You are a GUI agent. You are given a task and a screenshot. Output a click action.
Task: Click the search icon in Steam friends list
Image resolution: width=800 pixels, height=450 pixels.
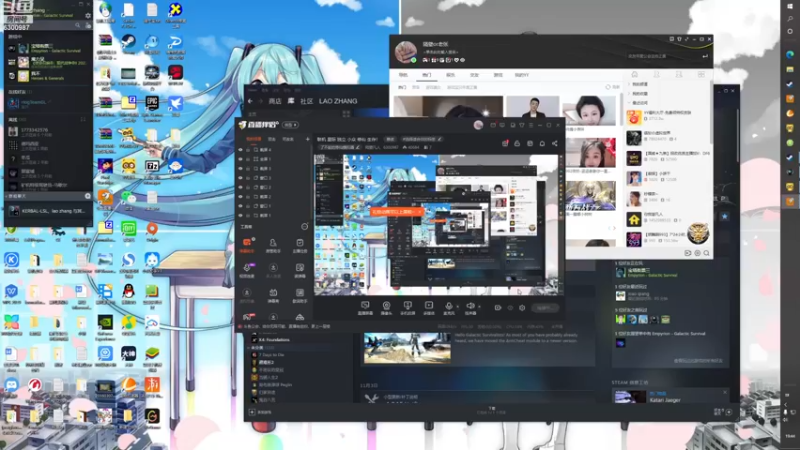coord(78,25)
